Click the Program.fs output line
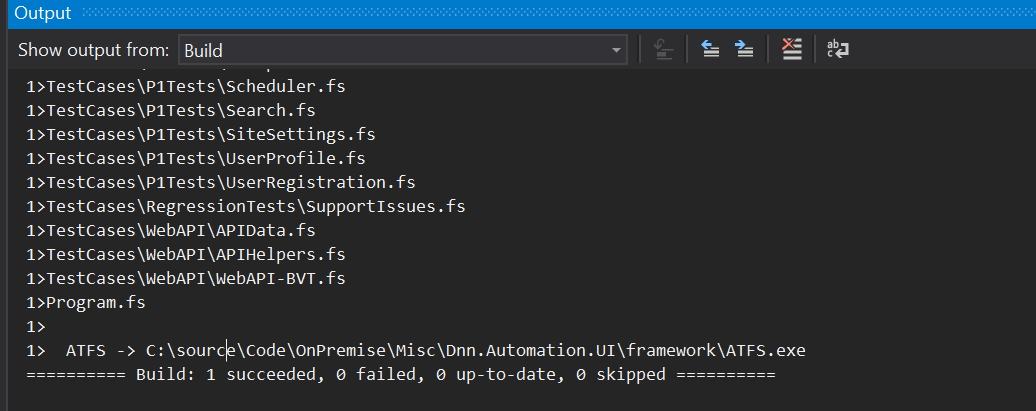 click(x=86, y=303)
